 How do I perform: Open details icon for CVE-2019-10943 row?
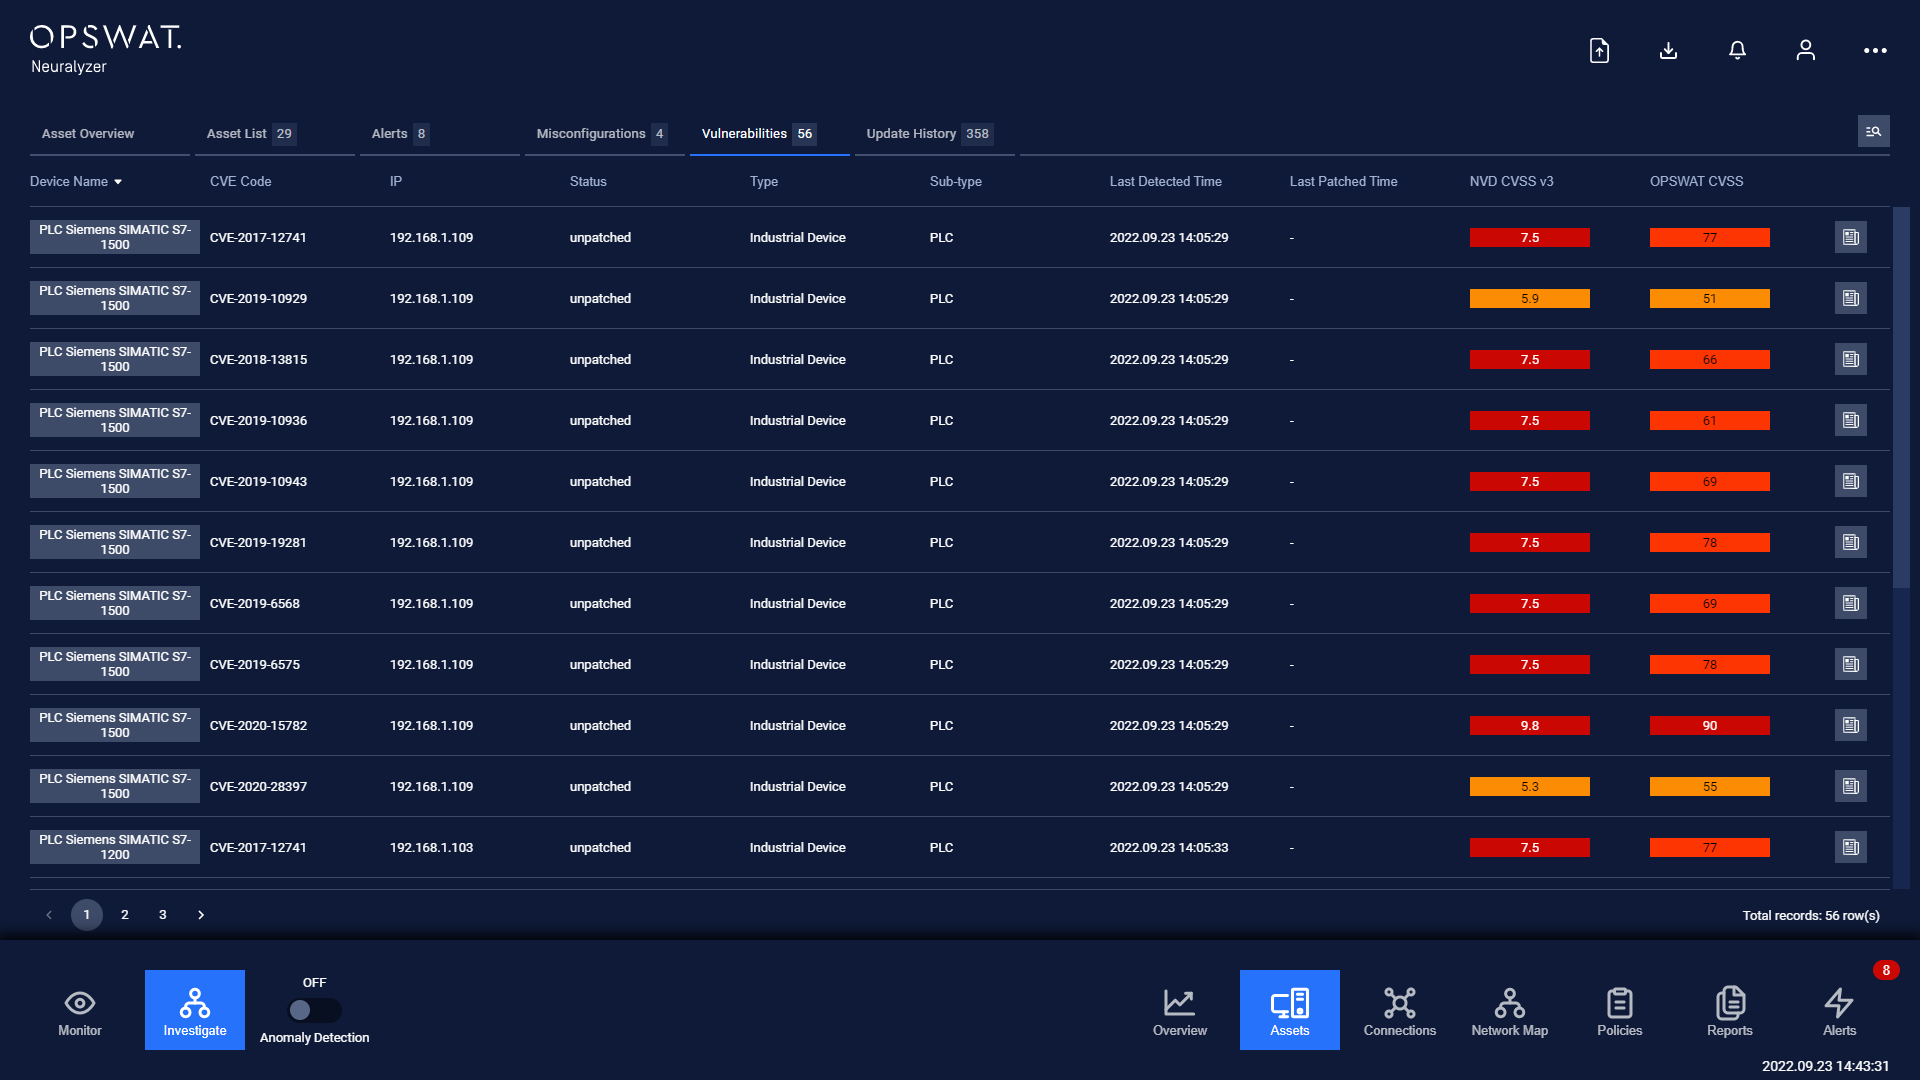pos(1850,481)
